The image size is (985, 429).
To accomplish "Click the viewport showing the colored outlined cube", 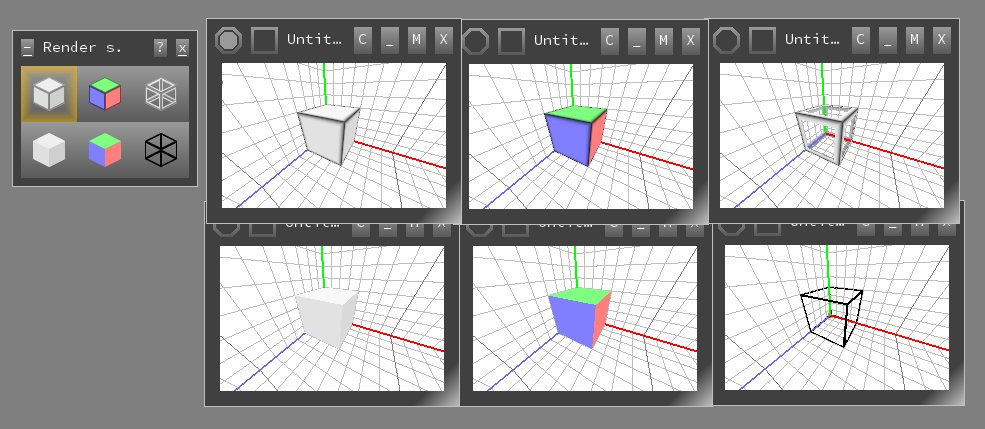I will coord(581,136).
